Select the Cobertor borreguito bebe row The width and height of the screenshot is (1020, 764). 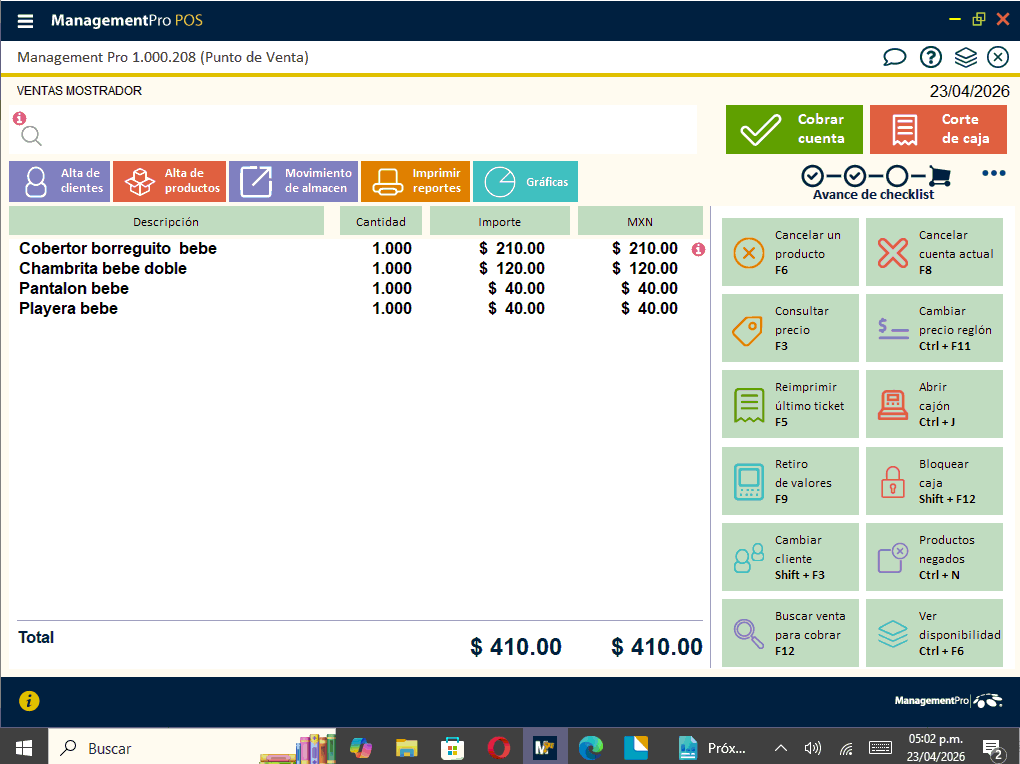click(118, 249)
